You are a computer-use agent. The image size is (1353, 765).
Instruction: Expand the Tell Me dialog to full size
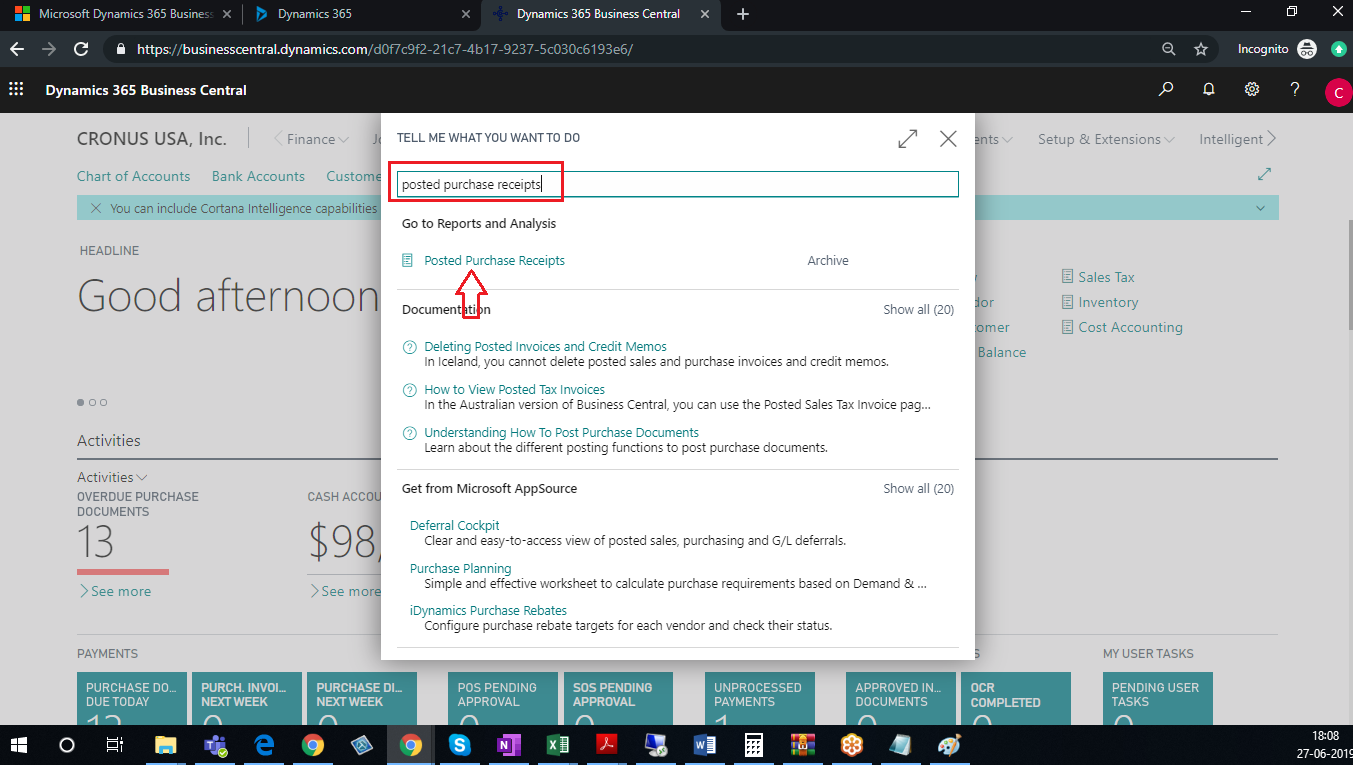(x=908, y=139)
